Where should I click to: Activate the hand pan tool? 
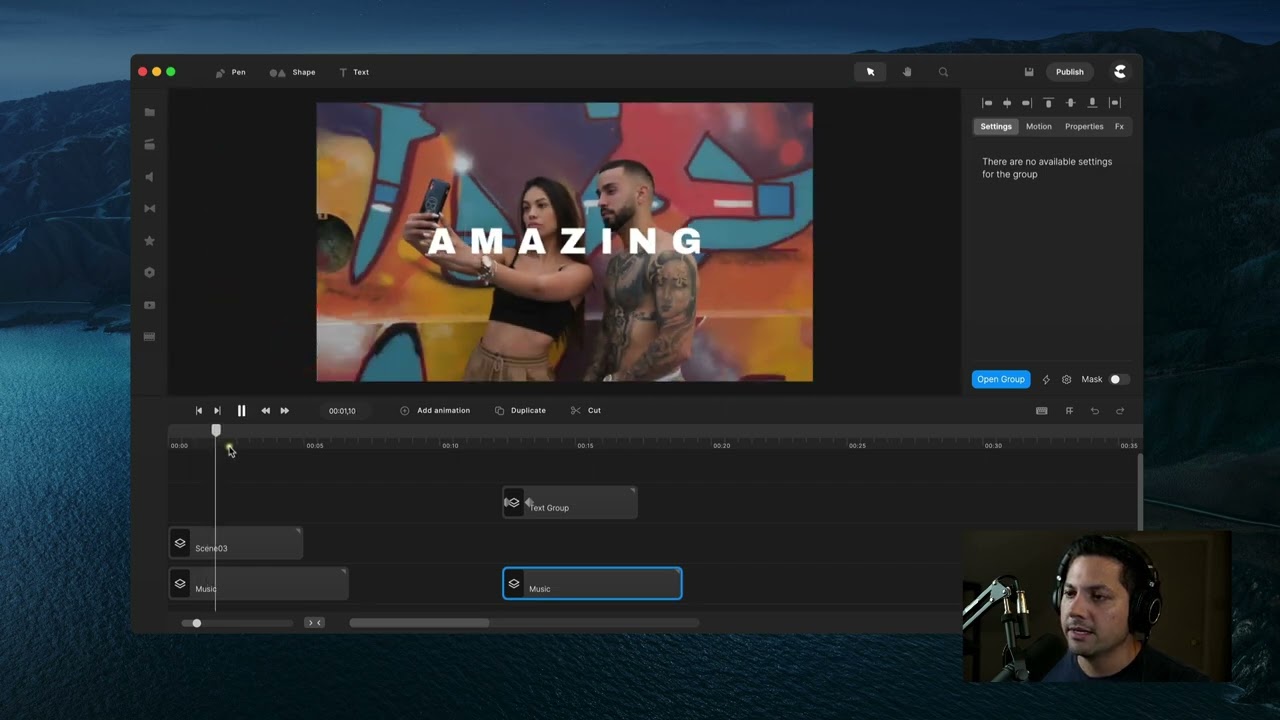(x=907, y=72)
